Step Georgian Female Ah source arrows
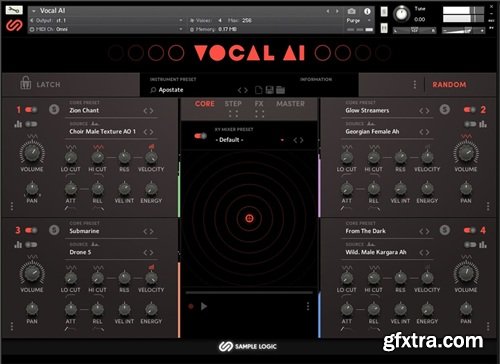The image size is (500, 364). (424, 132)
